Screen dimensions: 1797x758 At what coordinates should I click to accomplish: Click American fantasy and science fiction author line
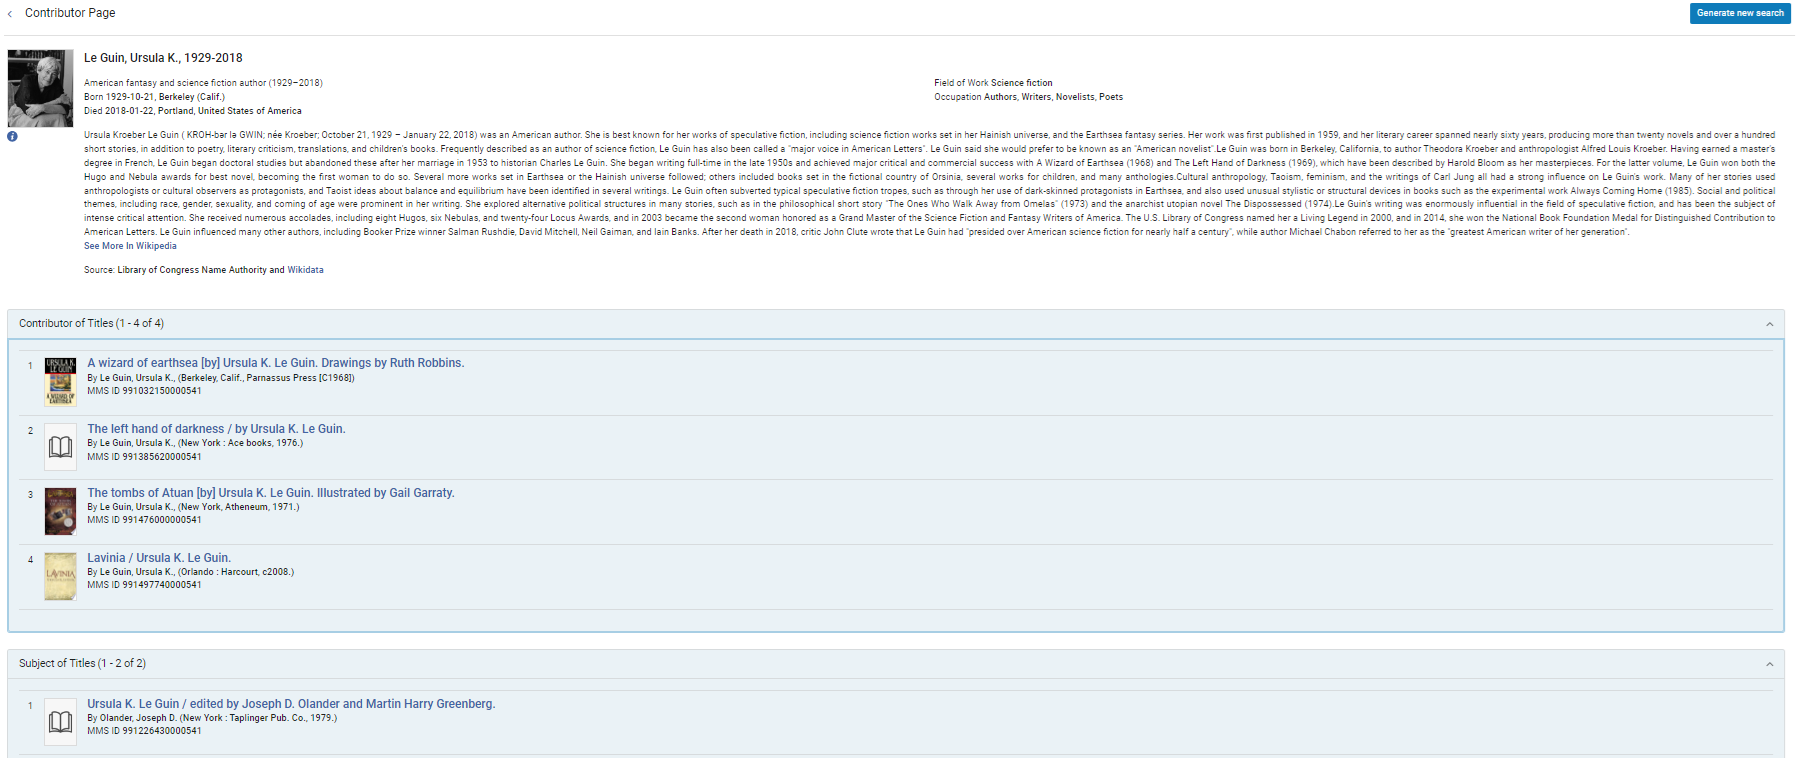pyautogui.click(x=203, y=83)
